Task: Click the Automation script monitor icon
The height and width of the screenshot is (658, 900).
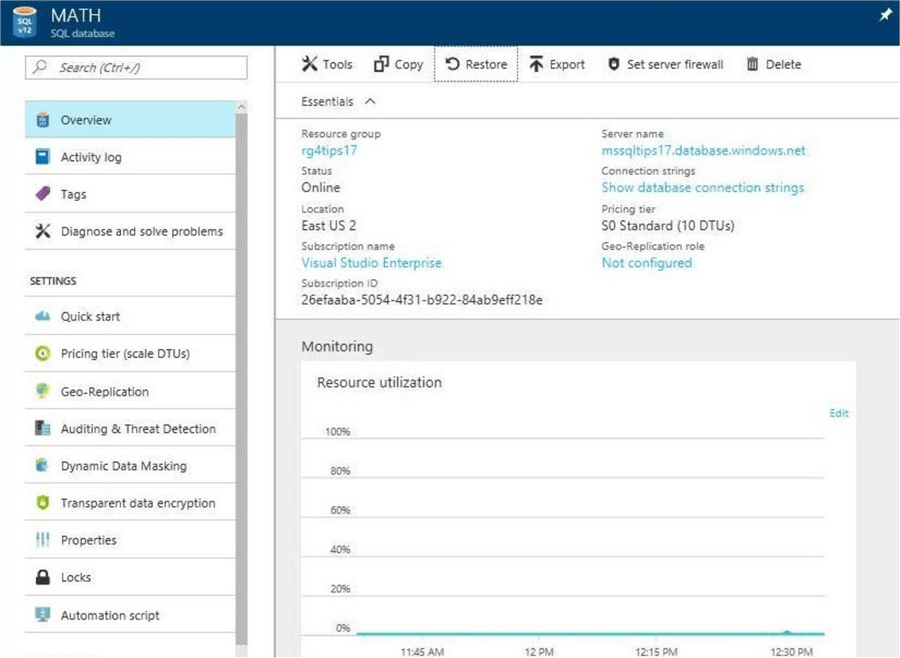Action: pyautogui.click(x=42, y=614)
